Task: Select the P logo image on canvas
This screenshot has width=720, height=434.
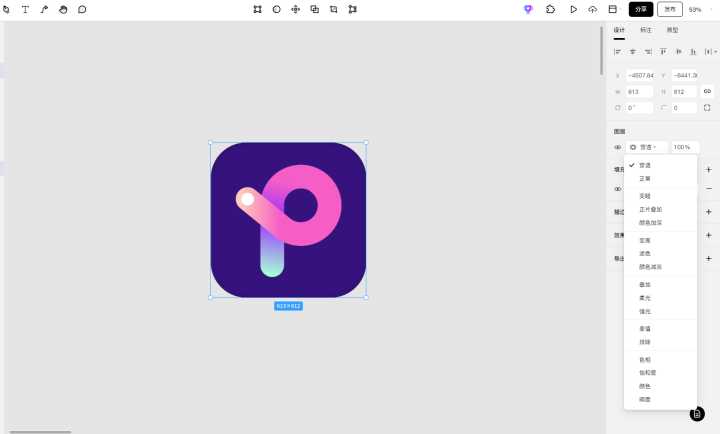Action: click(288, 220)
